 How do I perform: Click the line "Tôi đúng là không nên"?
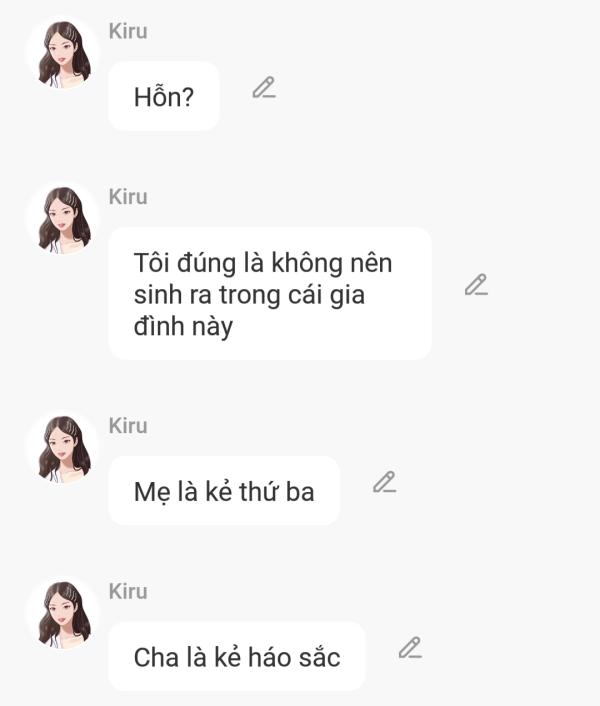[x=263, y=263]
